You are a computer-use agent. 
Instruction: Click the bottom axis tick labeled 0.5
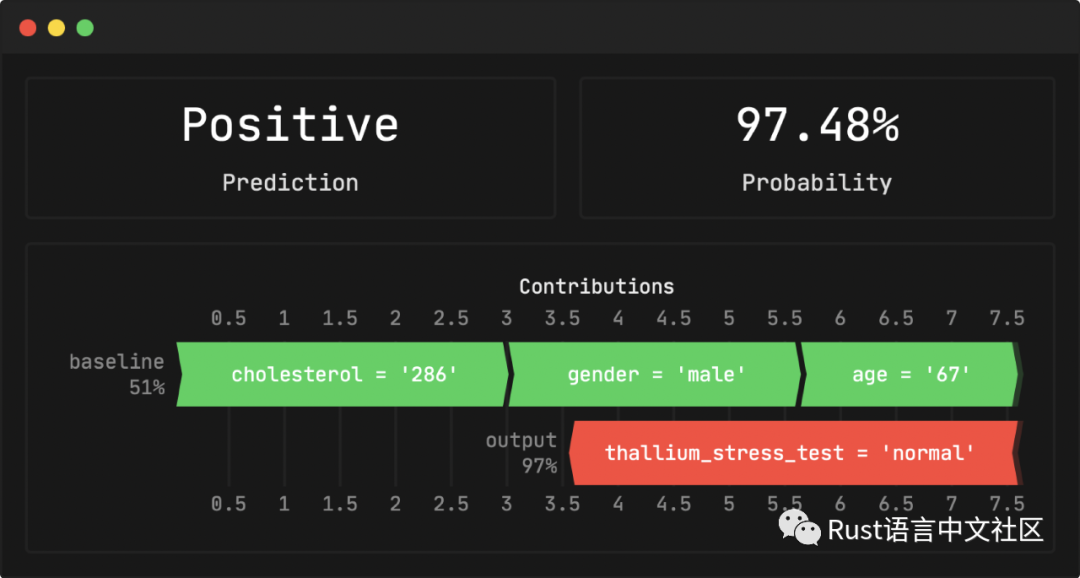point(229,504)
